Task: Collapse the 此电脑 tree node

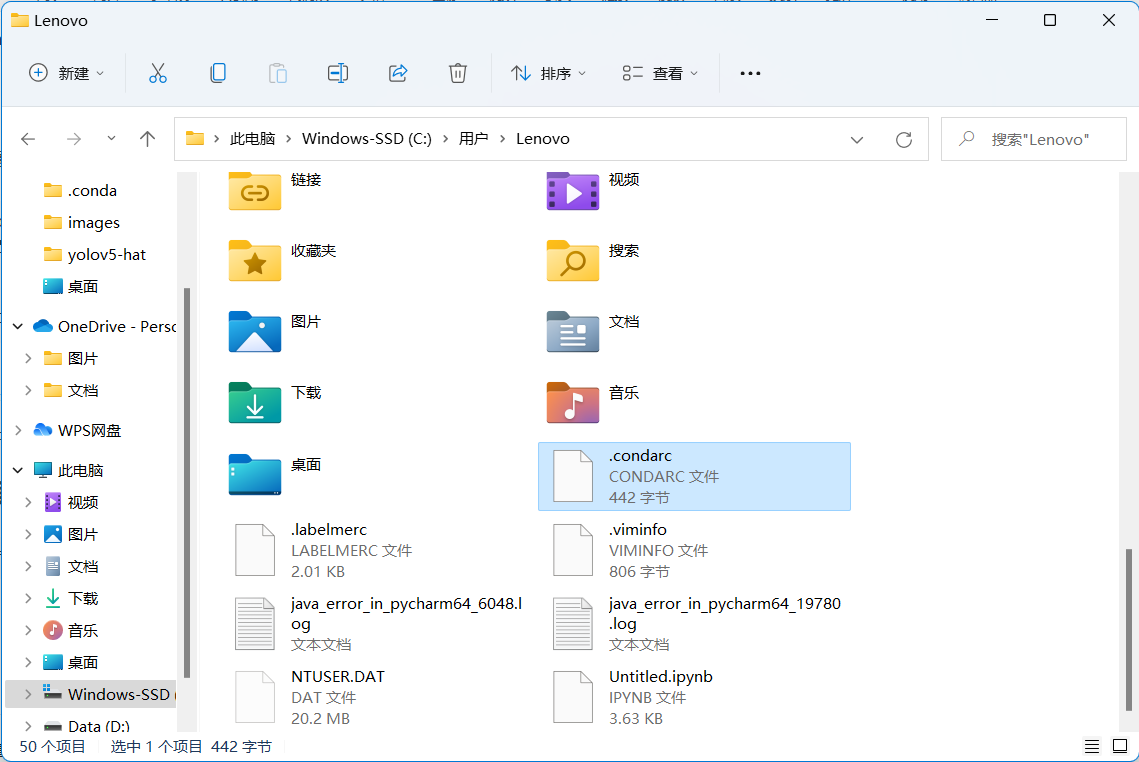Action: (18, 471)
